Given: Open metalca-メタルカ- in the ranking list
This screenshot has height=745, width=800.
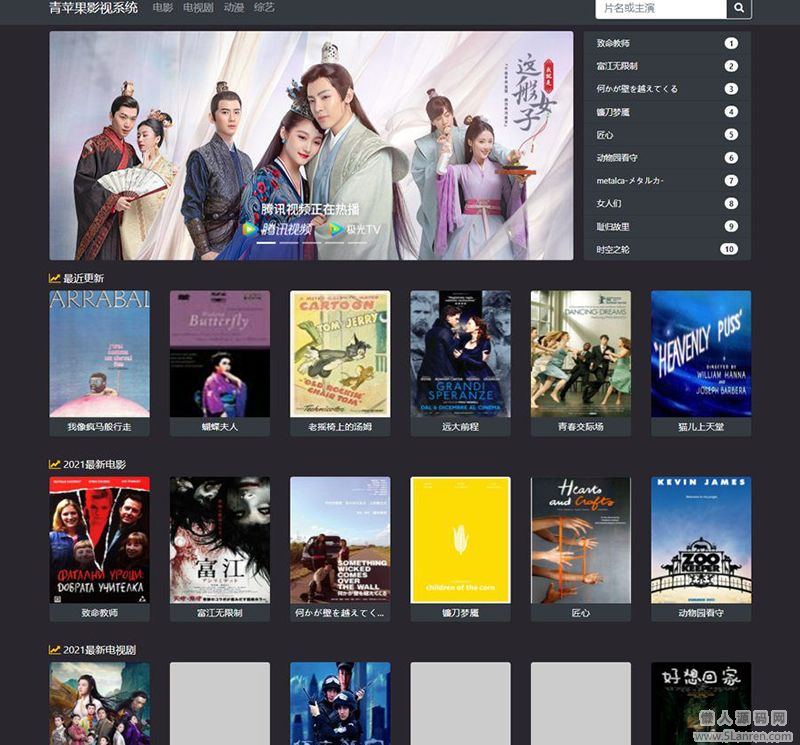Looking at the screenshot, I should (x=630, y=181).
